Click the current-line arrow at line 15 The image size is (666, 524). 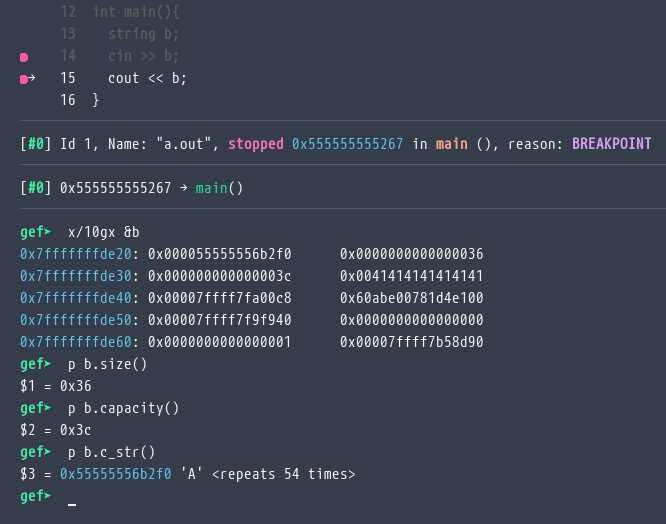[32, 78]
